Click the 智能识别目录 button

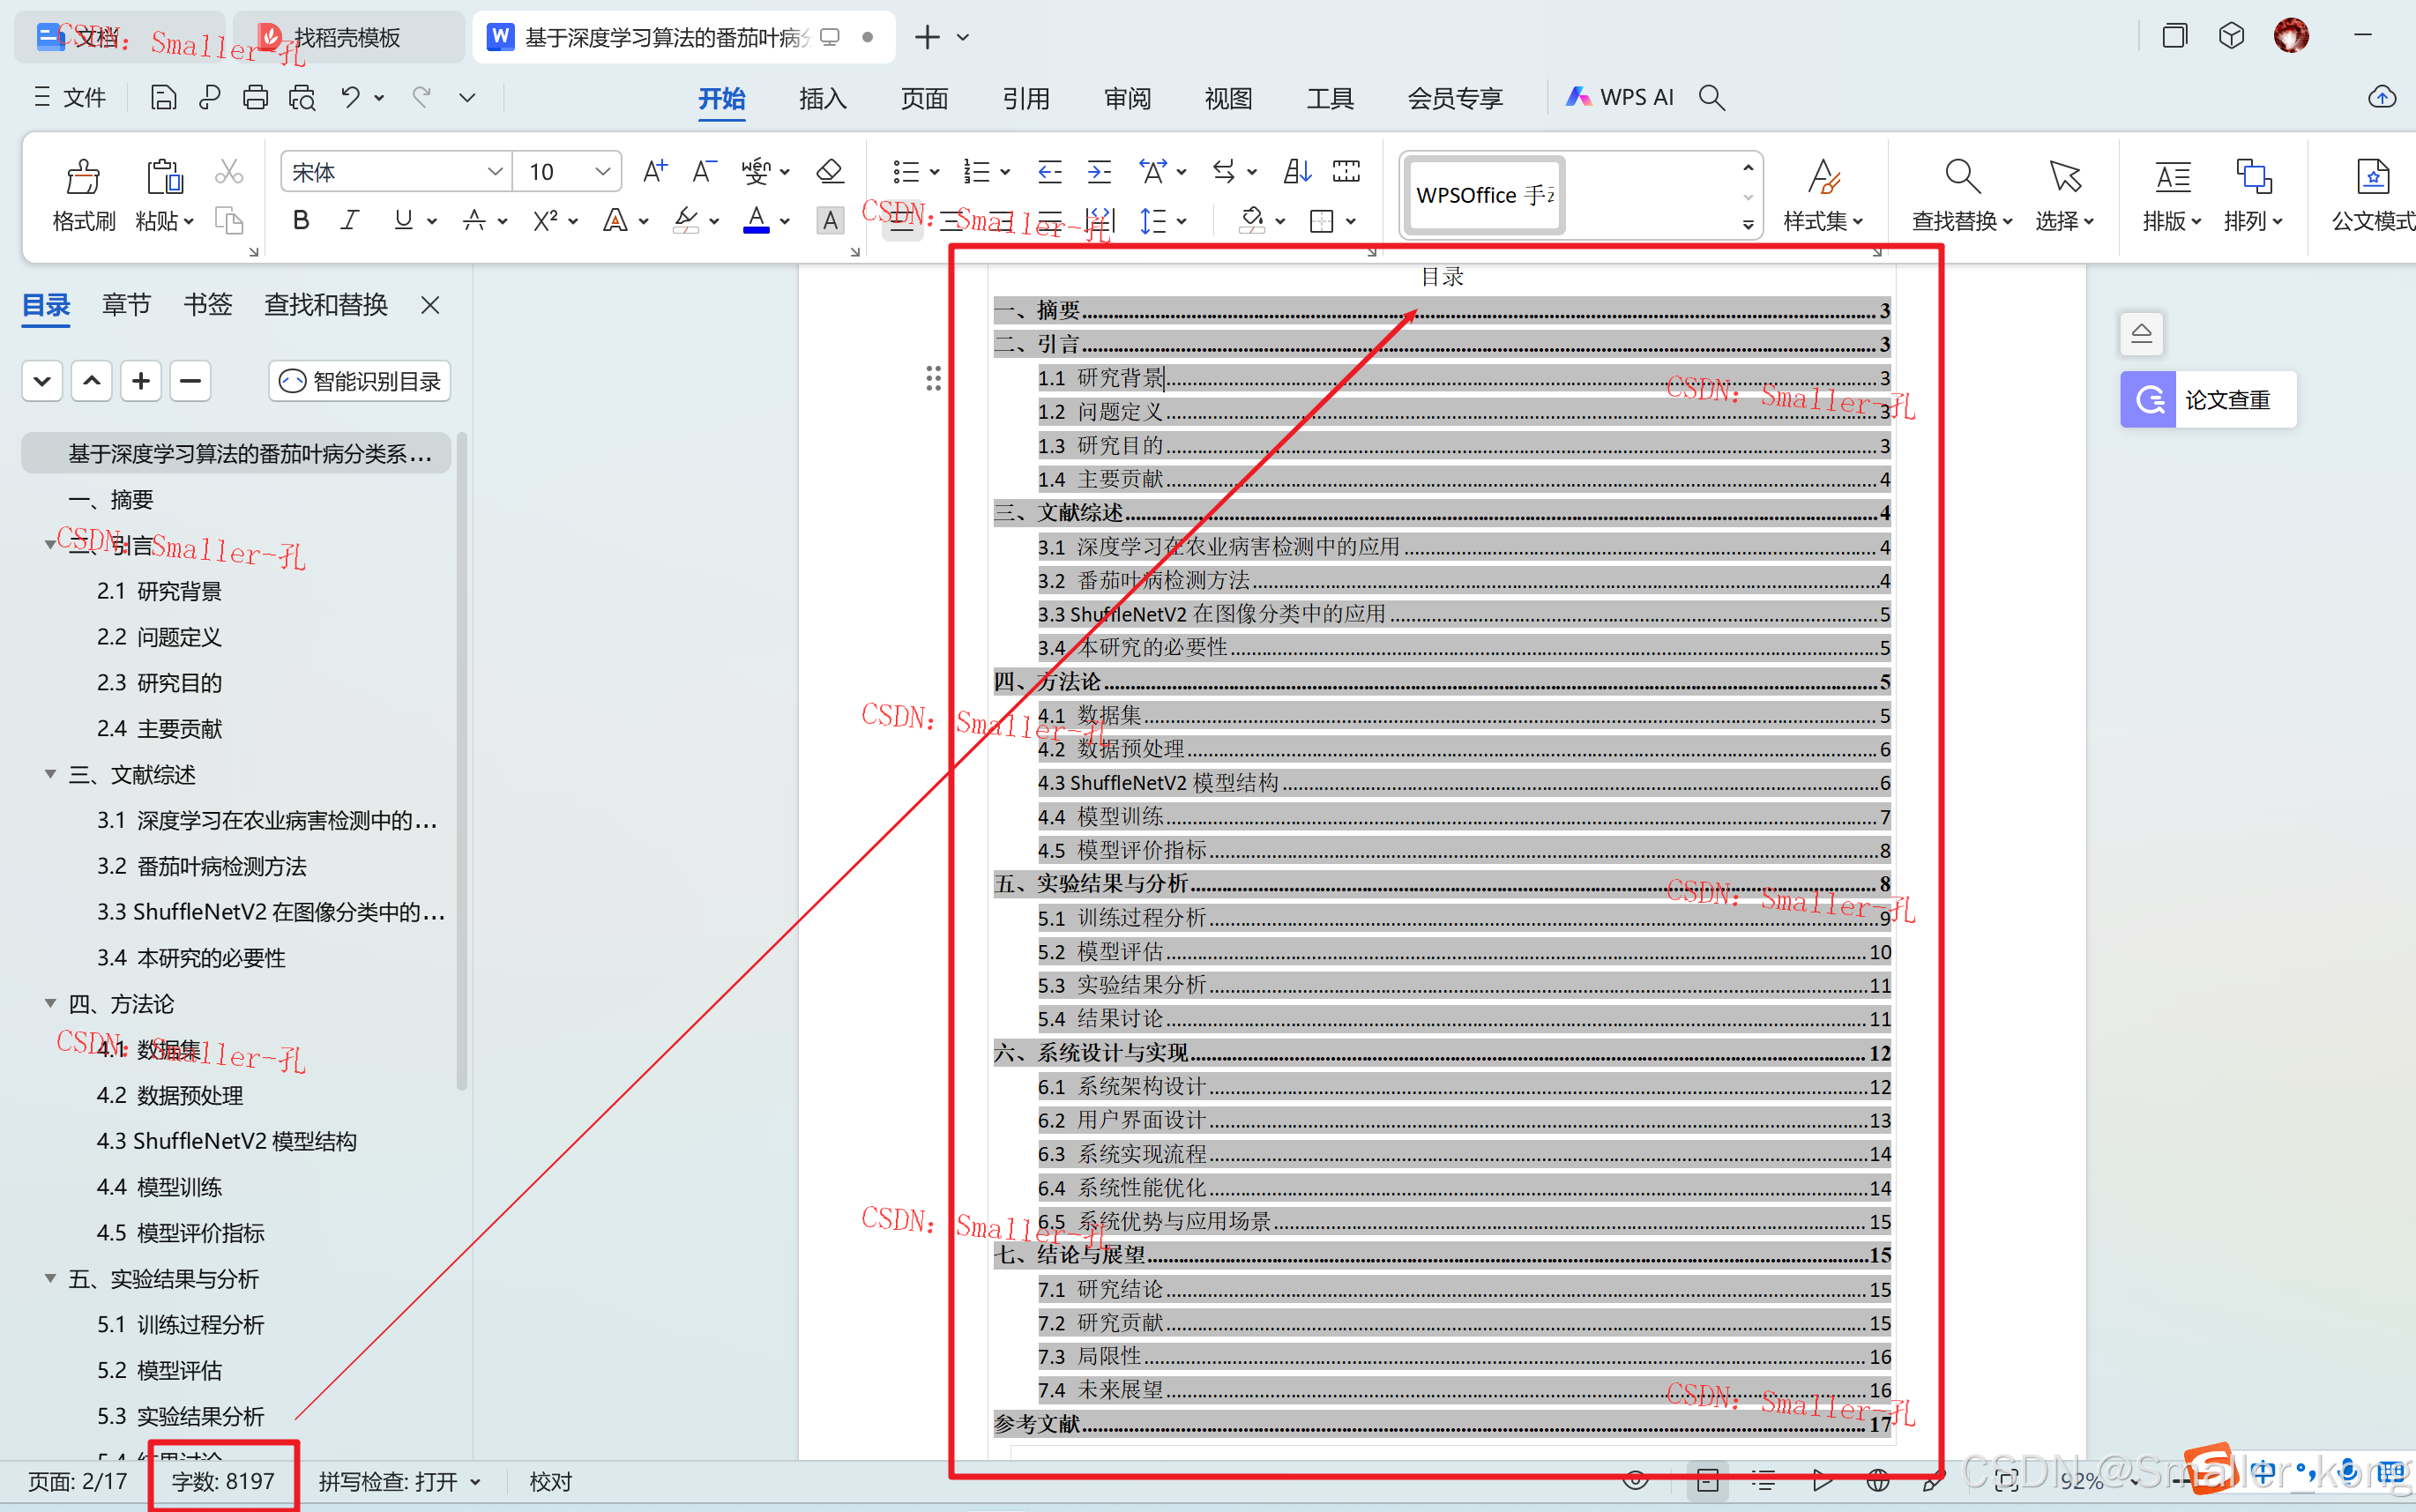[x=360, y=381]
